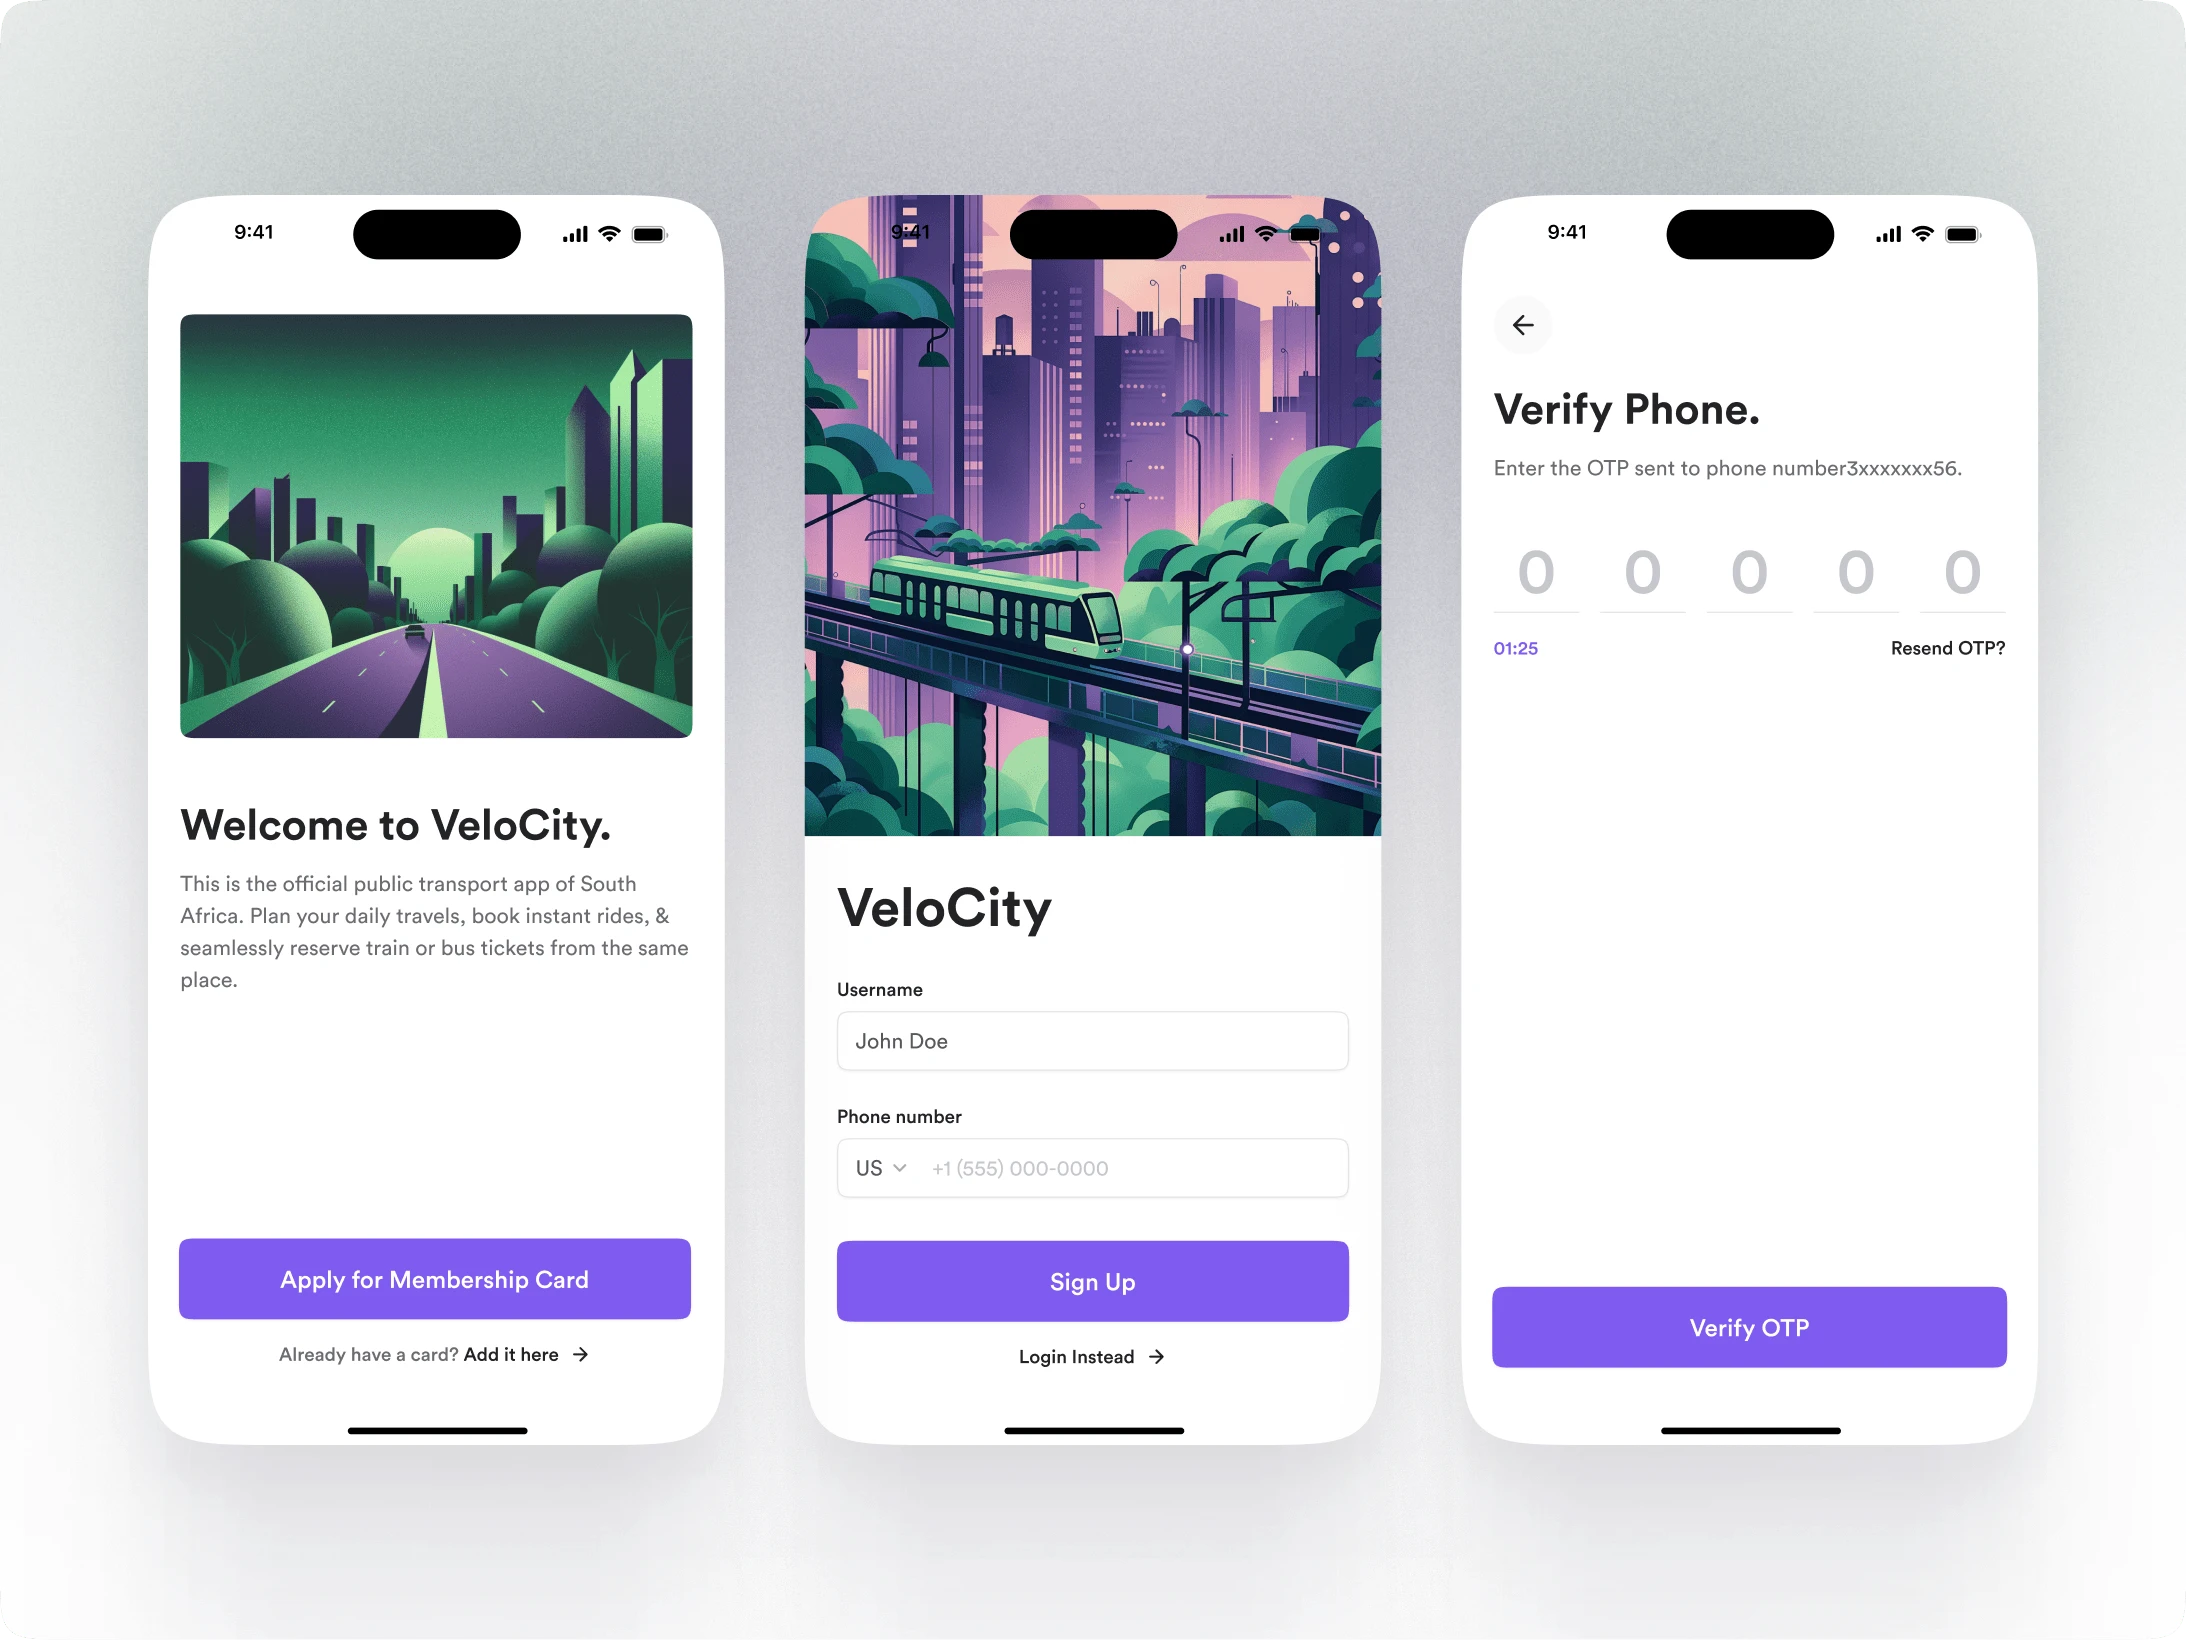Click 'Add it here' on welcome screen

[x=510, y=1354]
